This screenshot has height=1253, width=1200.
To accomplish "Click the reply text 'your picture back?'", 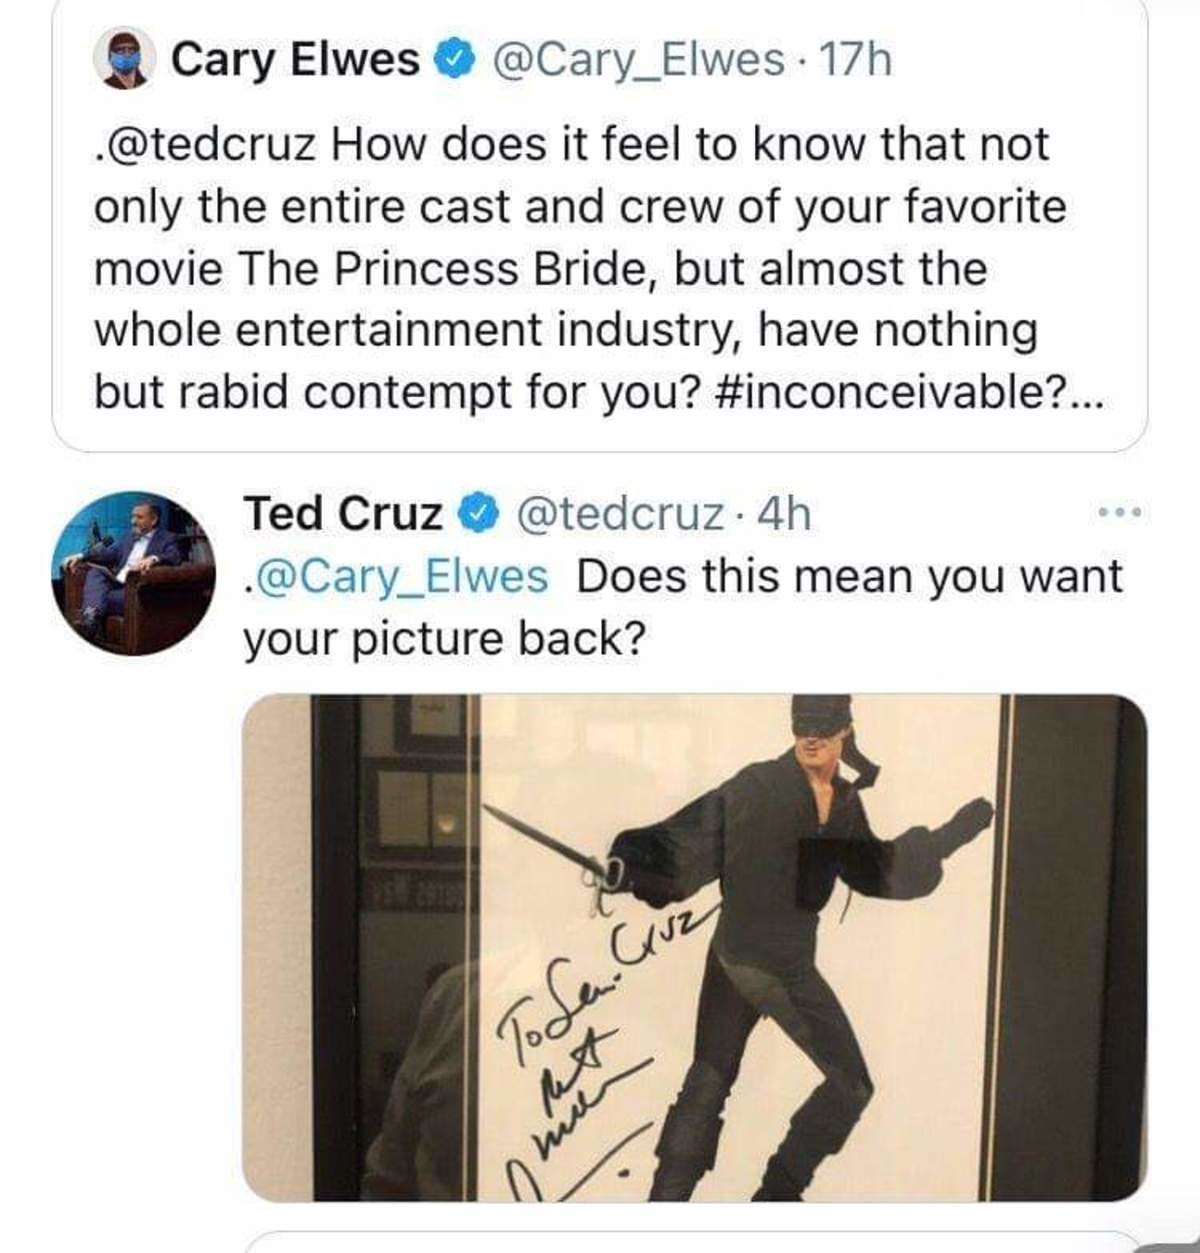I will click(445, 640).
